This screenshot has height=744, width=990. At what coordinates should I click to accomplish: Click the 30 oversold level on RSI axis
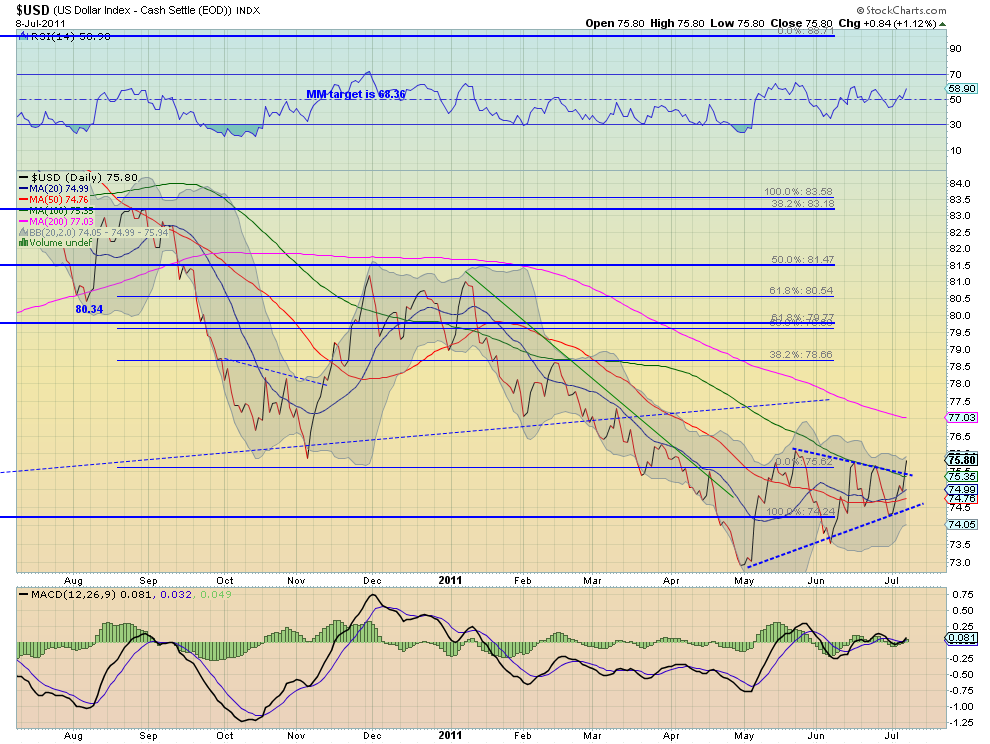pos(955,124)
